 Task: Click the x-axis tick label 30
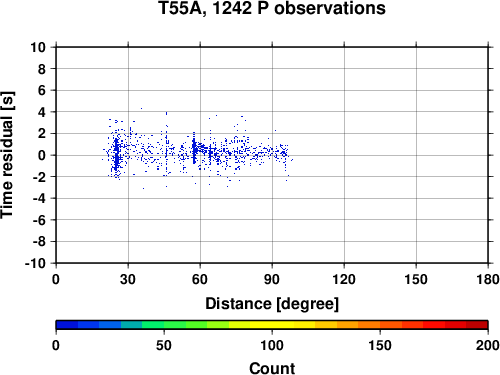128,279
